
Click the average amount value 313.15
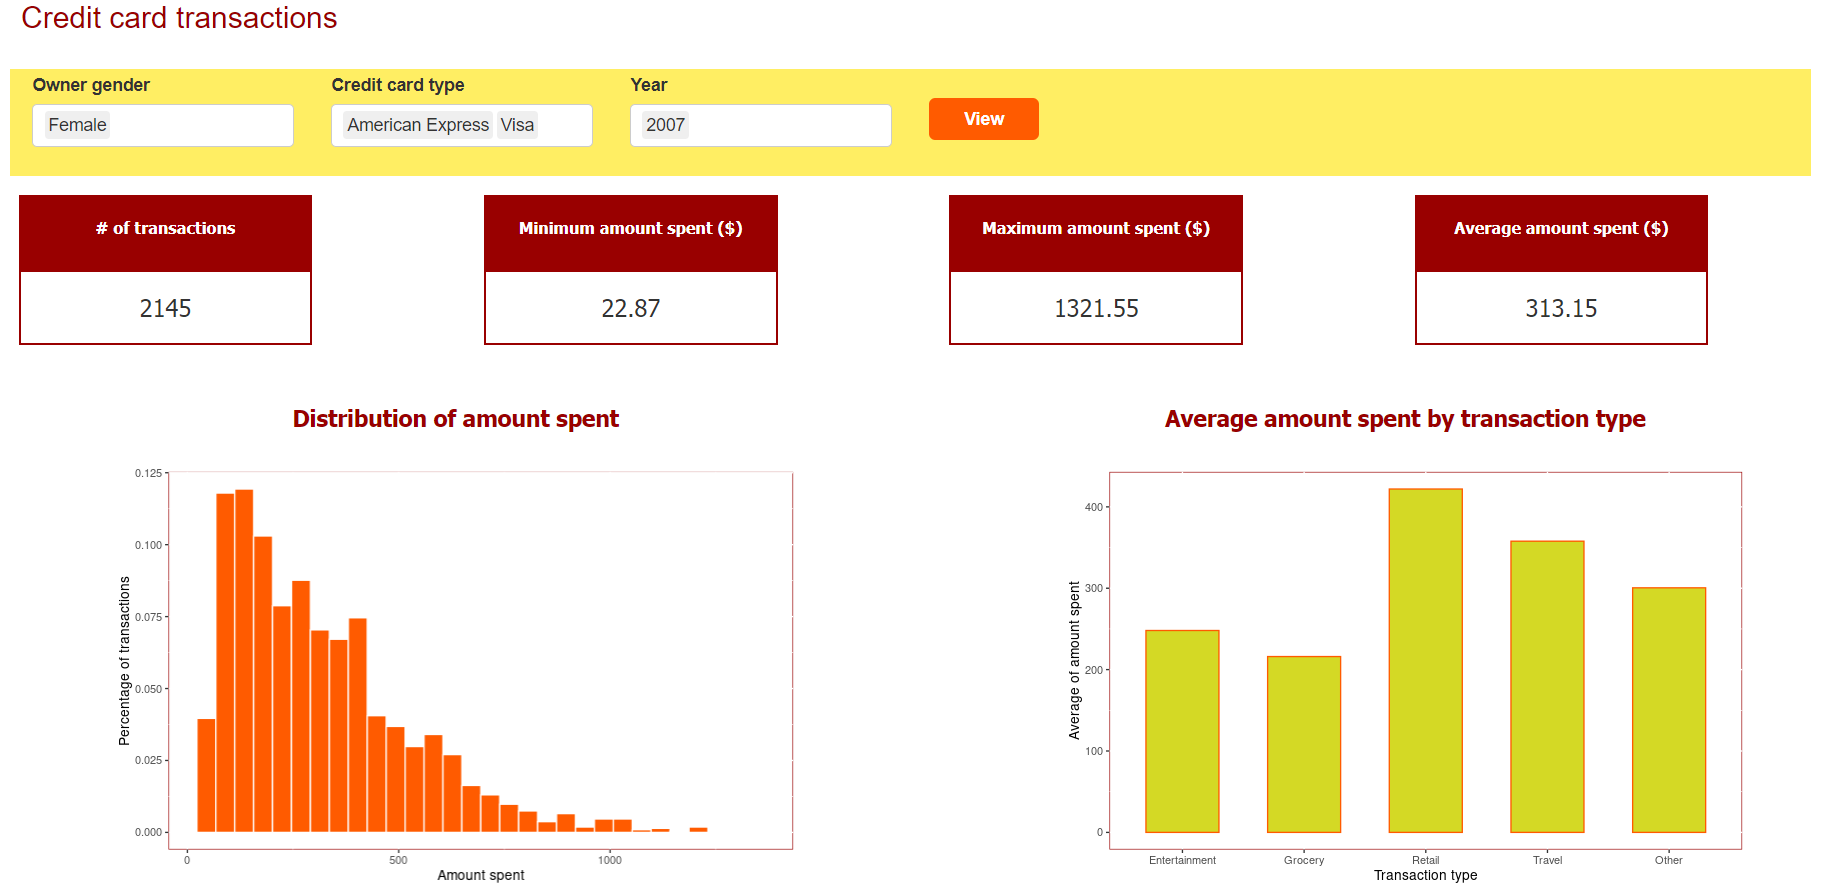[1560, 308]
